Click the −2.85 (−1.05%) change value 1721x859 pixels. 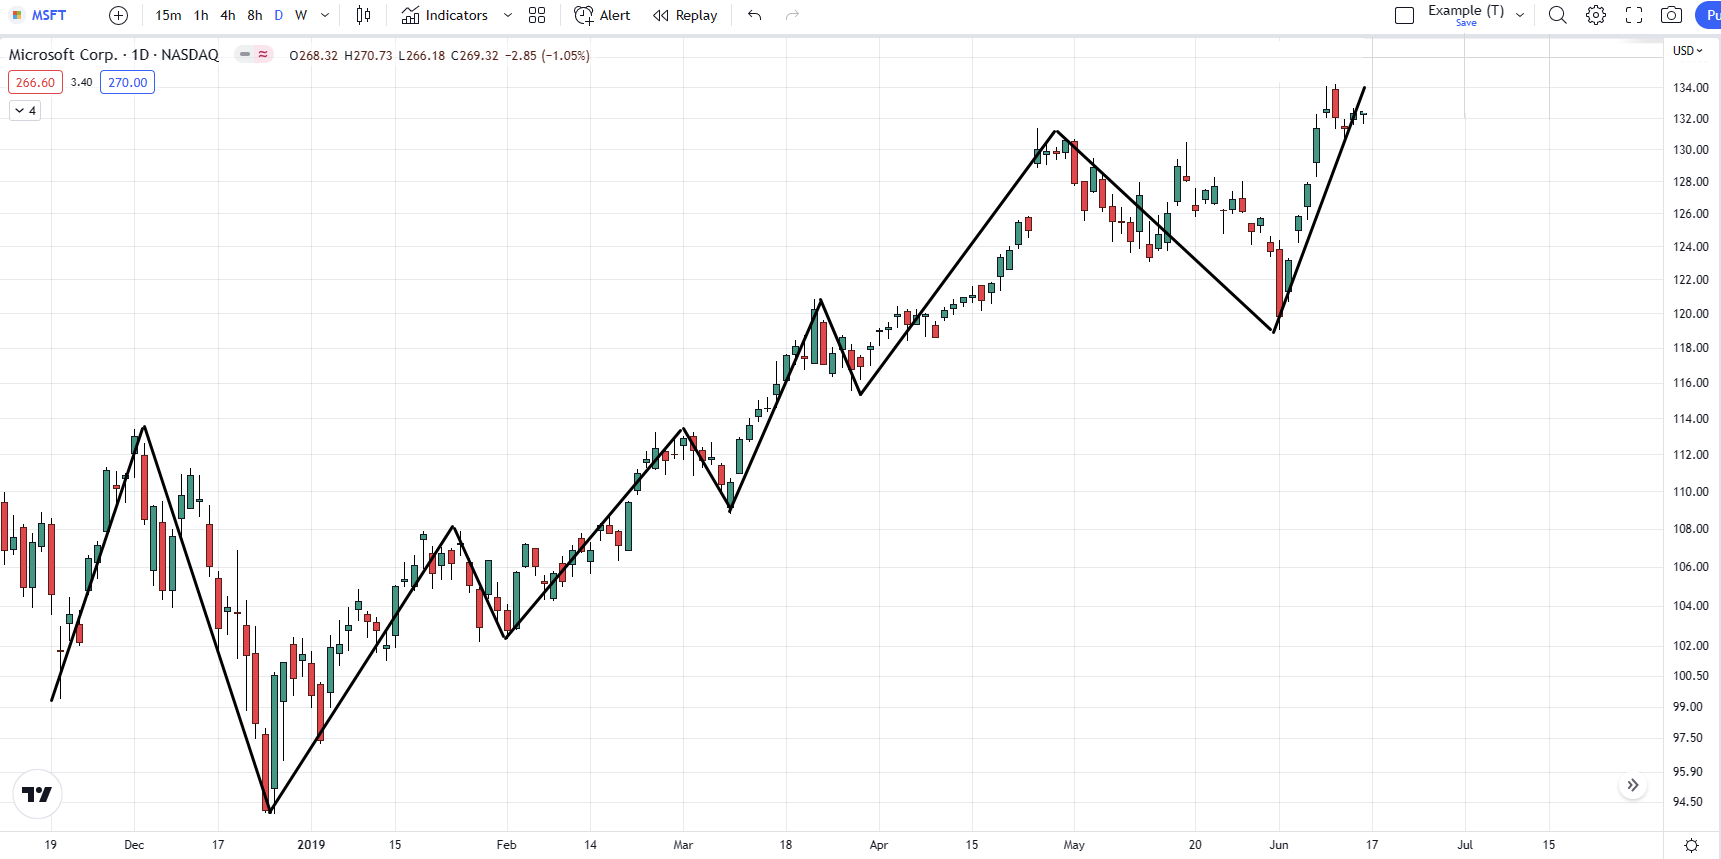pos(547,56)
